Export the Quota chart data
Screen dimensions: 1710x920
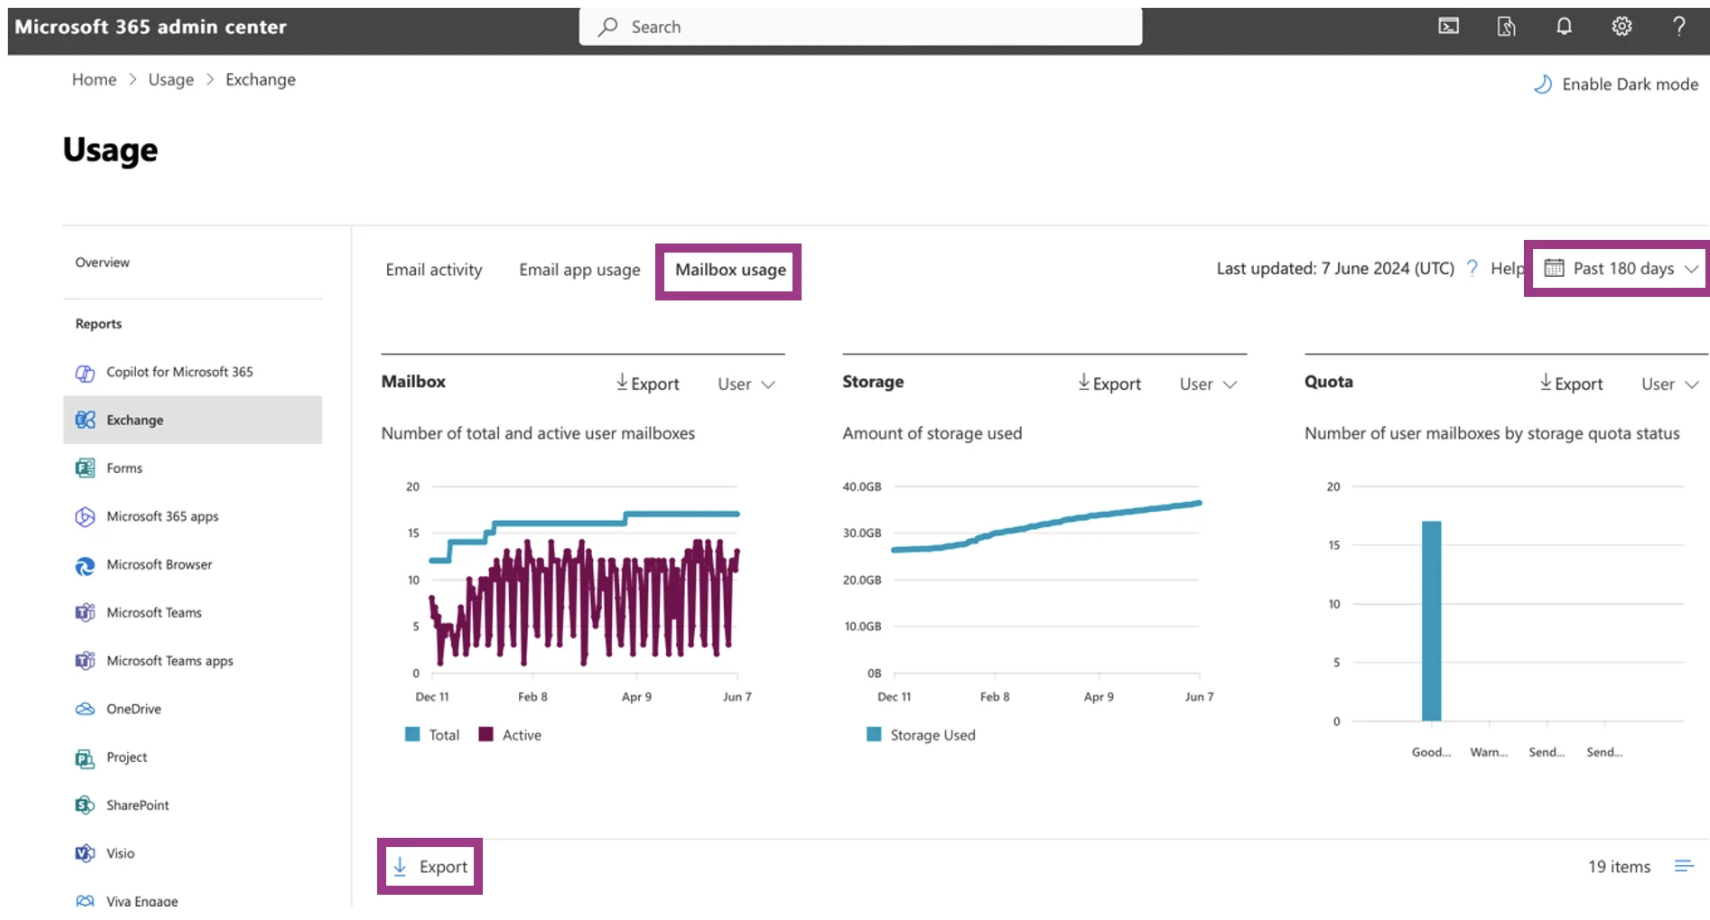[x=1571, y=383]
